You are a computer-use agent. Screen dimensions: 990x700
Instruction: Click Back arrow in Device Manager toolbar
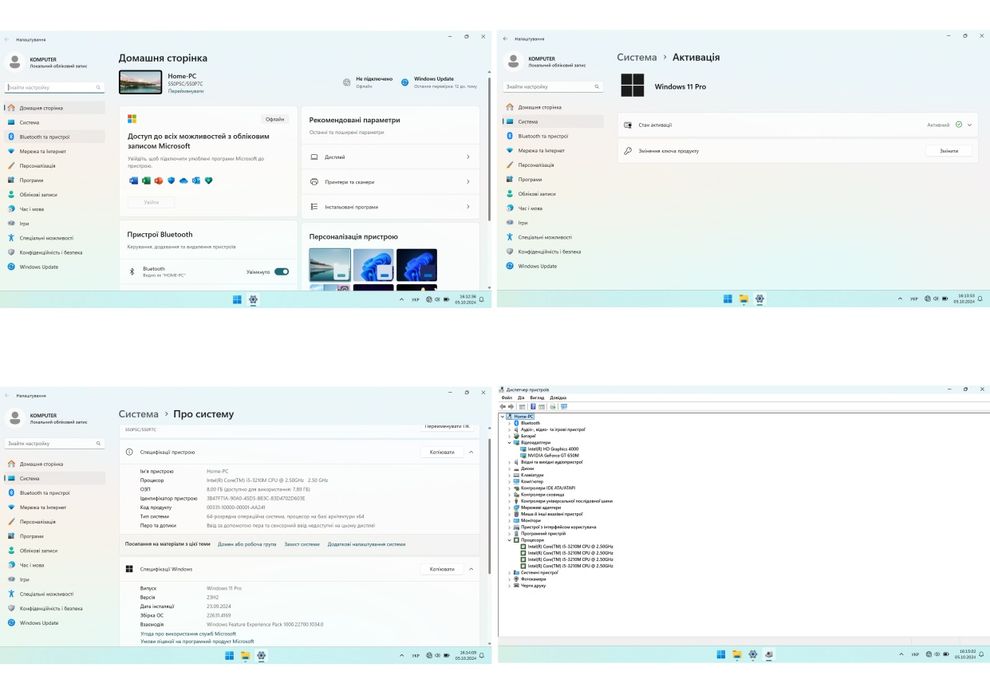point(503,406)
